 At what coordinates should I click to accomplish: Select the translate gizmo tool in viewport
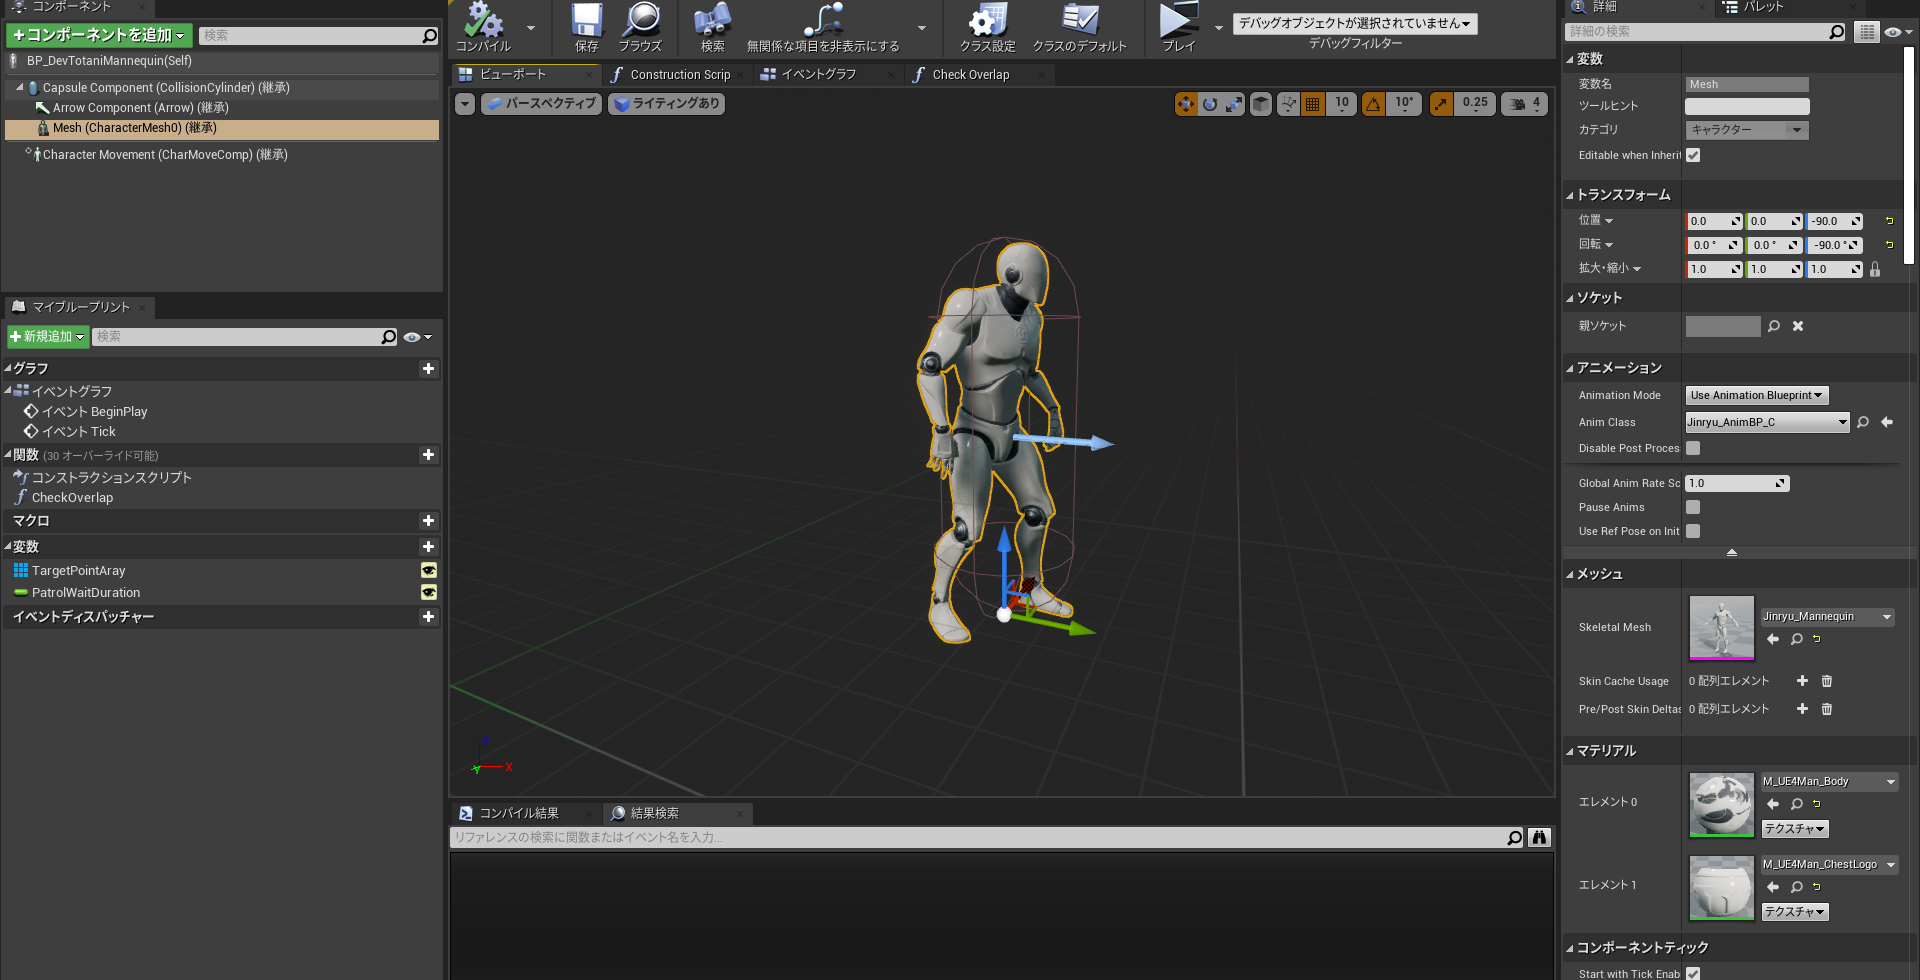[x=1186, y=104]
